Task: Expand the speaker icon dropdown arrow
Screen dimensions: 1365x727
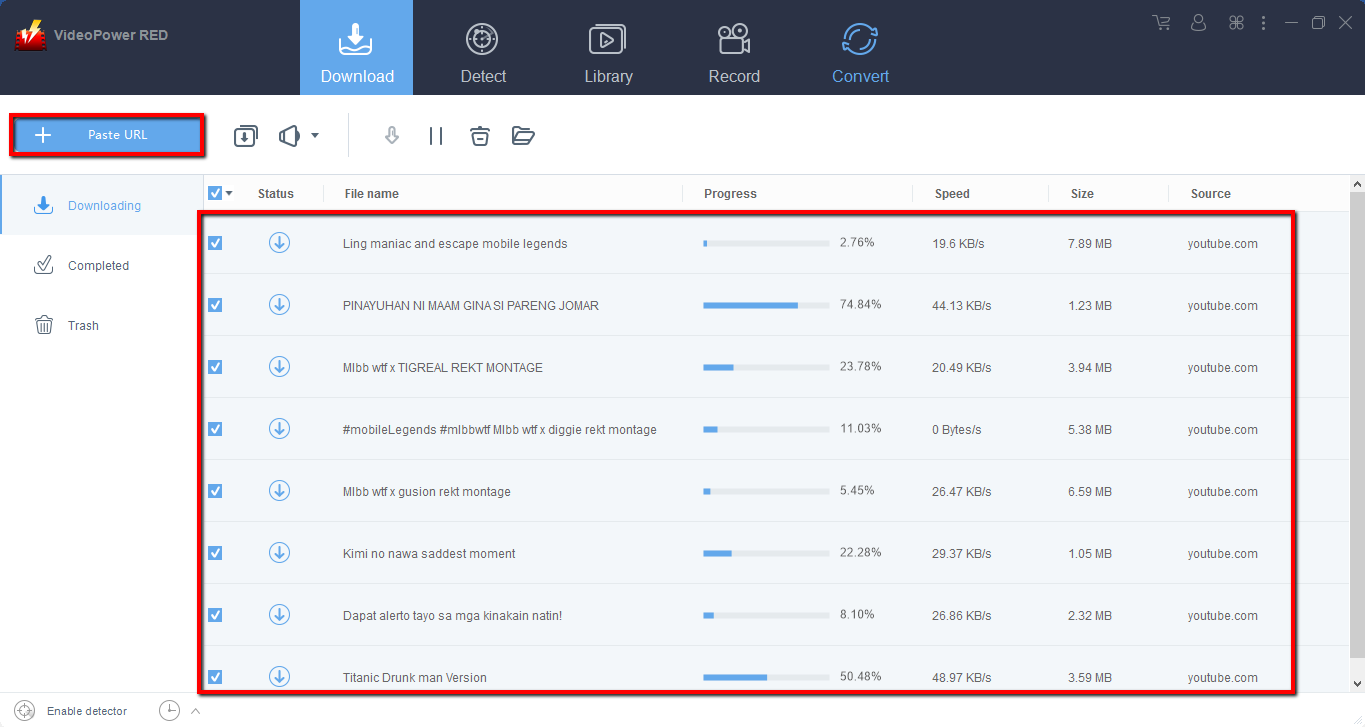Action: pyautogui.click(x=315, y=136)
